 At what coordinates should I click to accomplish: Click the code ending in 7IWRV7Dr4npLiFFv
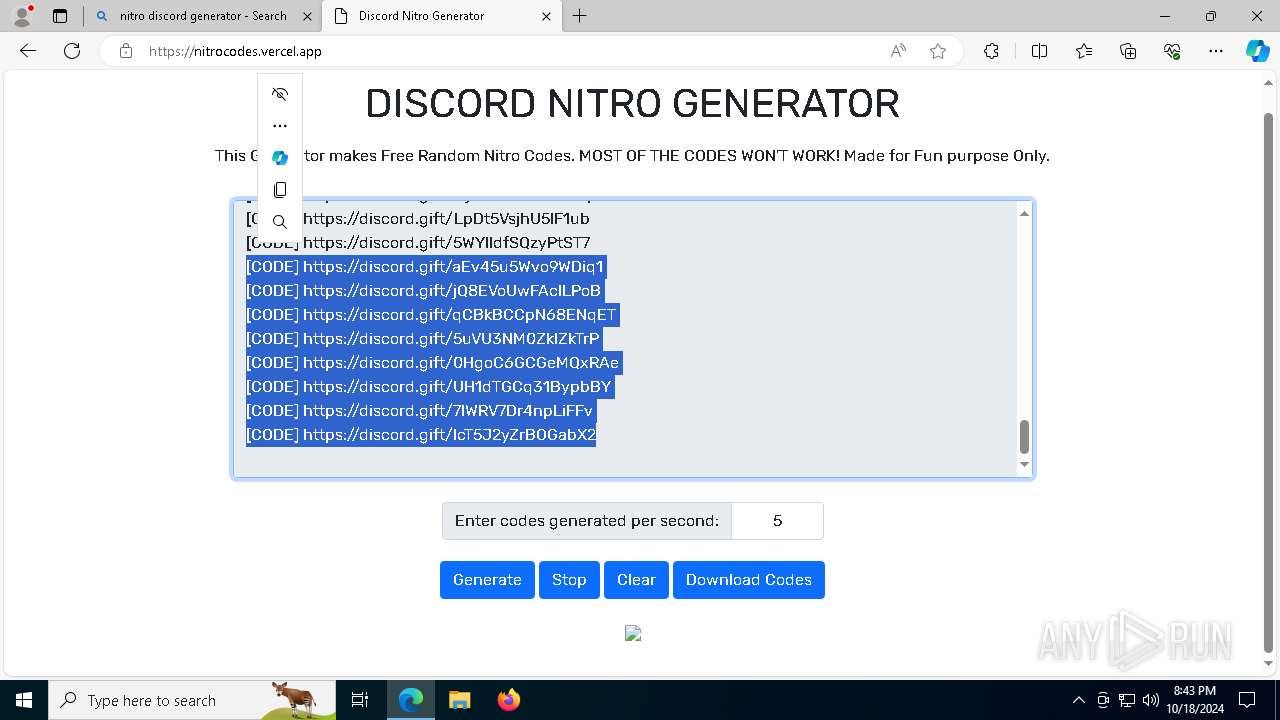420,411
